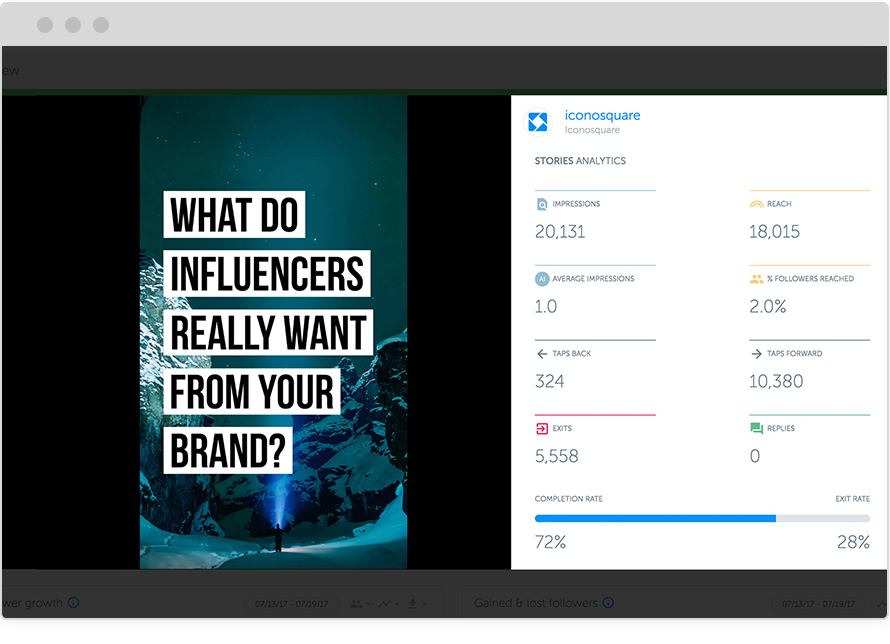Screen dimensions: 890x644
Task: Click the Exits door icon
Action: [x=542, y=428]
